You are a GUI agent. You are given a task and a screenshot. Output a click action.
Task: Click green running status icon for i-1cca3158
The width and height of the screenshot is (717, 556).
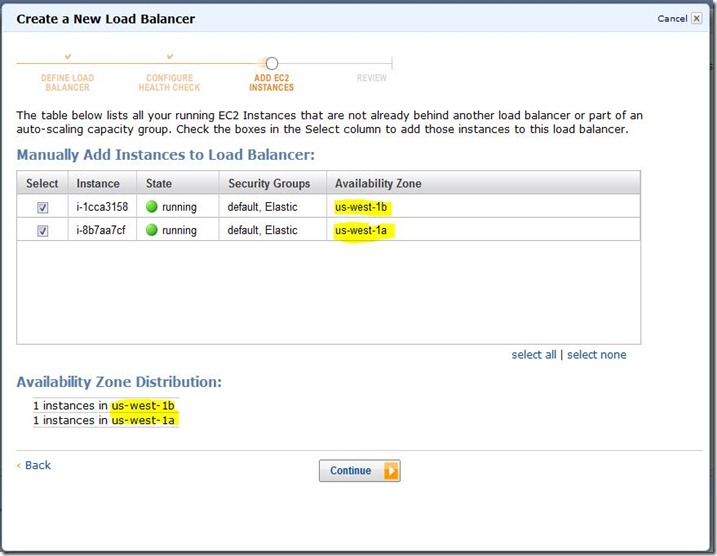click(152, 207)
